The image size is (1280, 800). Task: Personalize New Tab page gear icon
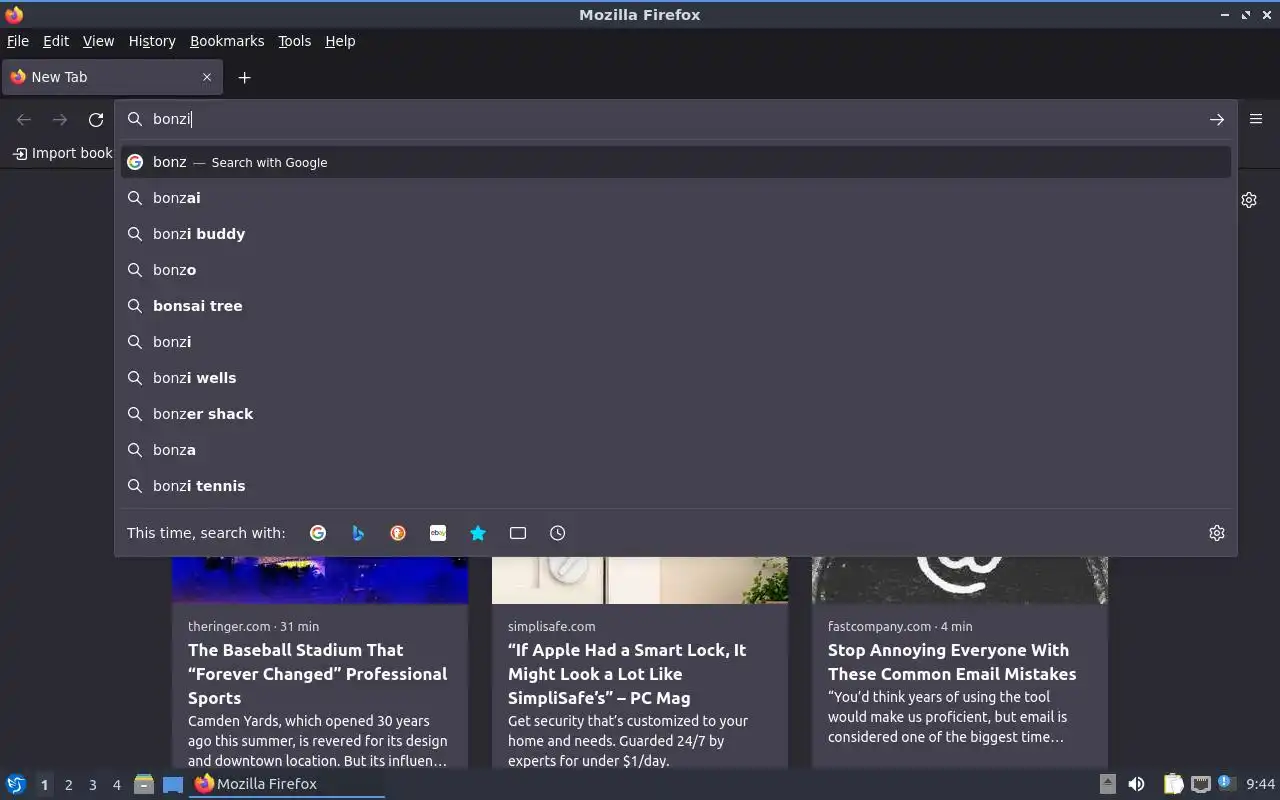click(1249, 200)
